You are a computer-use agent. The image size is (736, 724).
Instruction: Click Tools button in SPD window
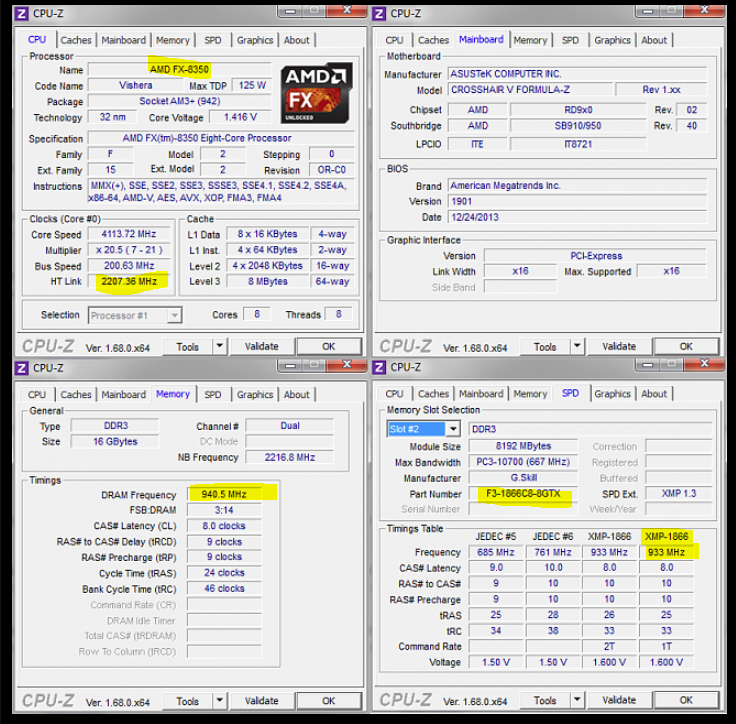click(545, 701)
